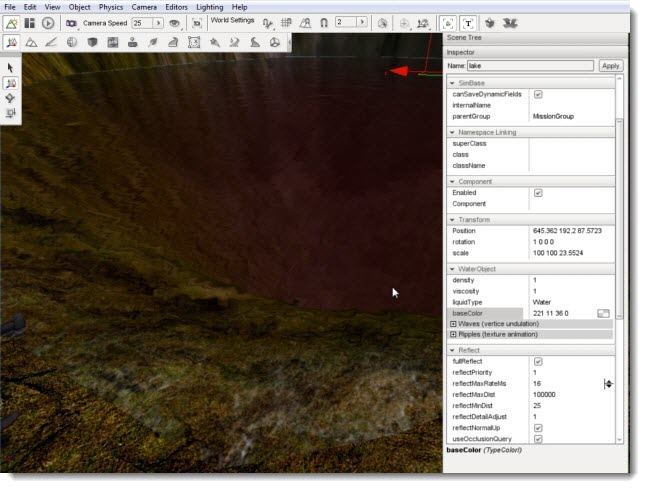Click the Scene Tree panel header

click(x=536, y=38)
